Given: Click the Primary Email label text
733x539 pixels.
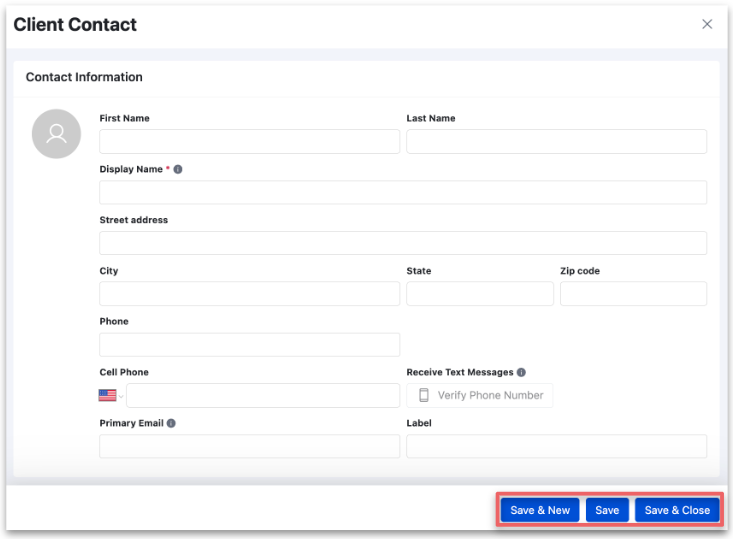Looking at the screenshot, I should (131, 423).
